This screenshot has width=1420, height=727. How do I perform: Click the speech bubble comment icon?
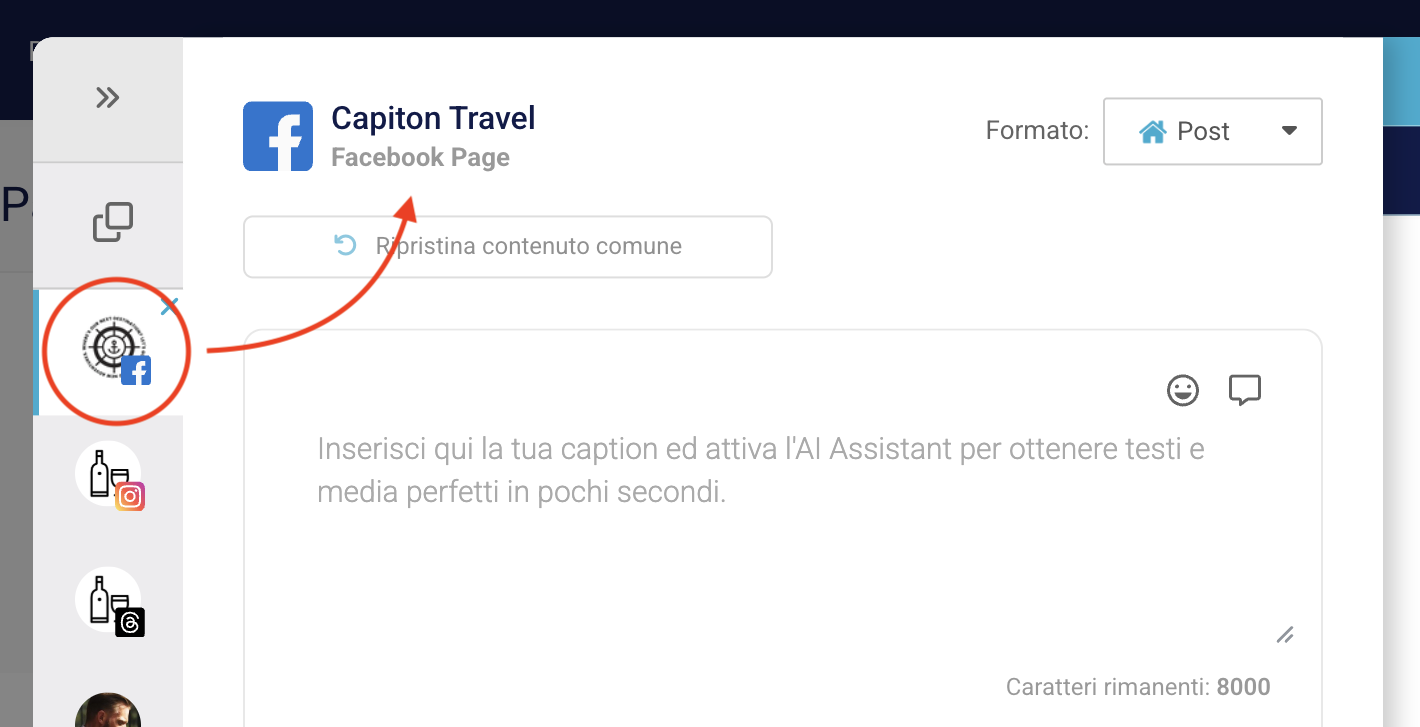1244,390
